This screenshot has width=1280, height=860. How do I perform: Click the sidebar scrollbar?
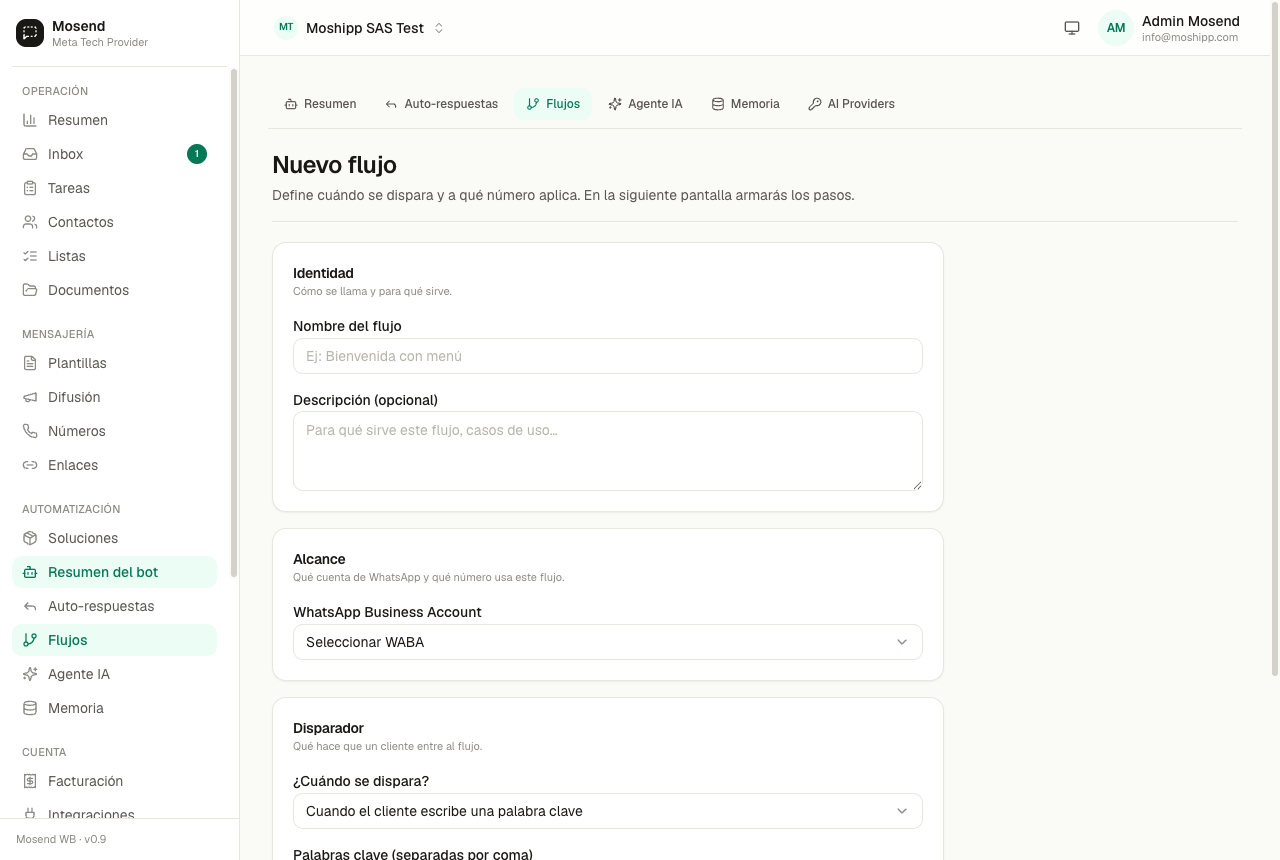click(234, 322)
